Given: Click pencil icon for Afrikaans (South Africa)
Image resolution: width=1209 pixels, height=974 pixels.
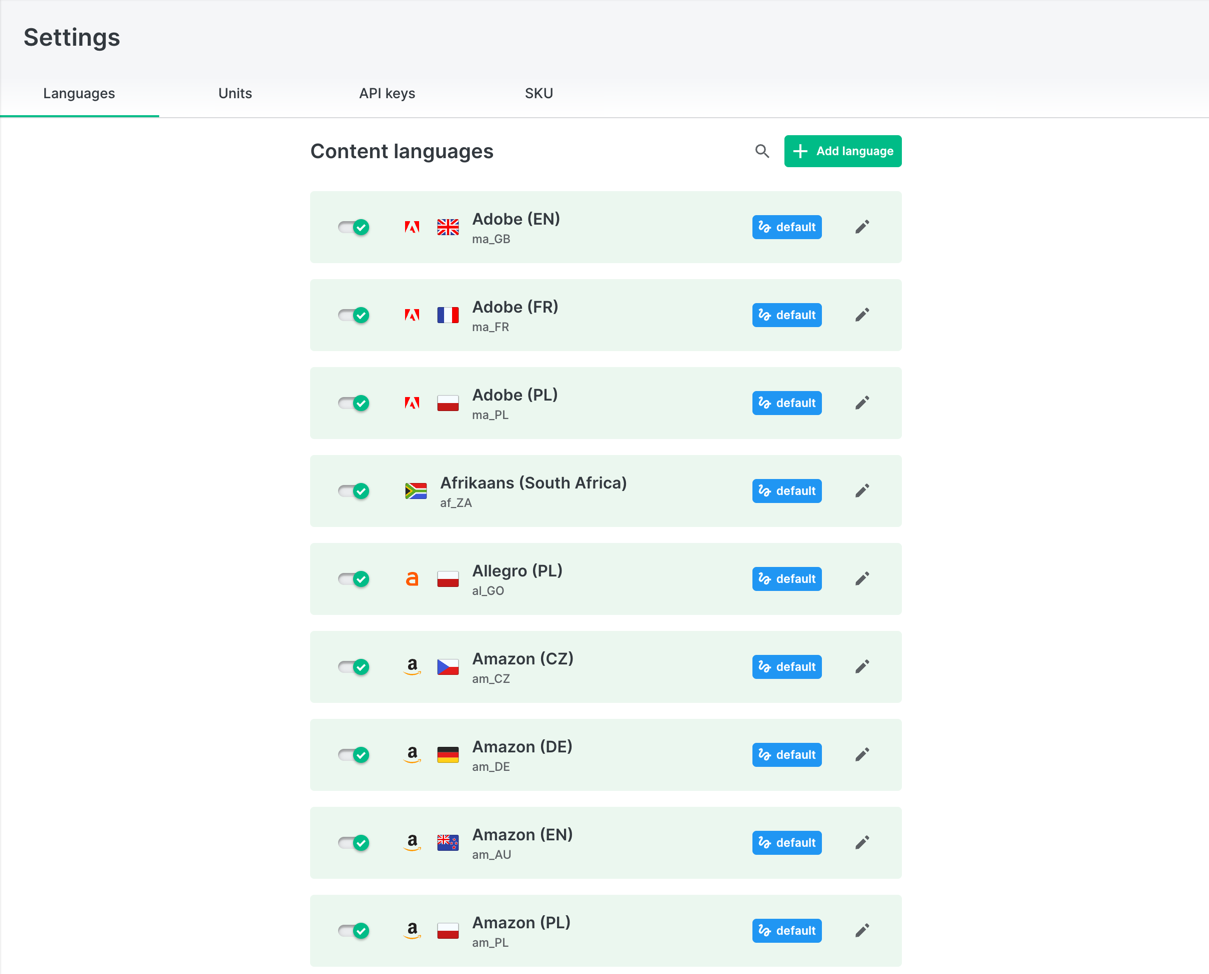Looking at the screenshot, I should click(862, 491).
